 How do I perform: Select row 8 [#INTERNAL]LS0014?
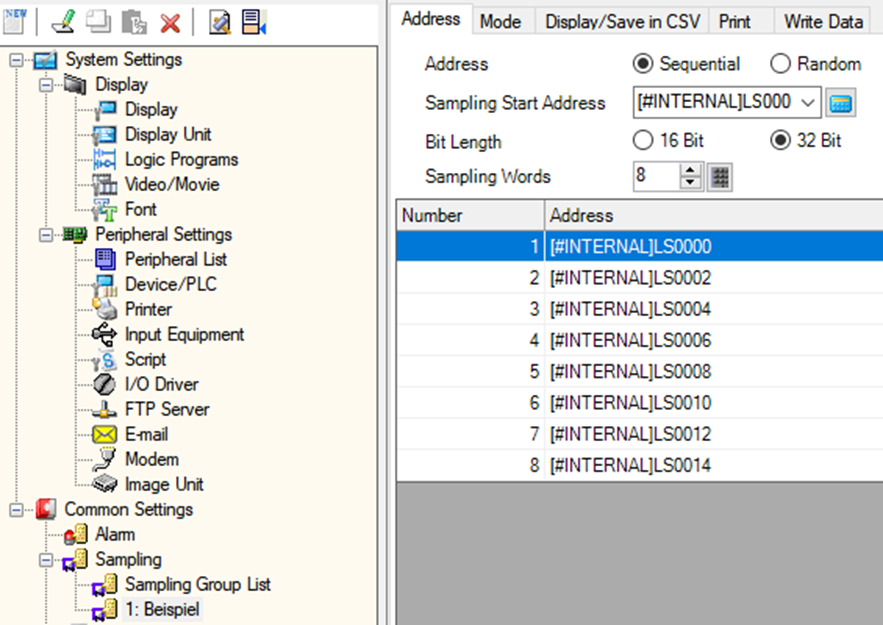coord(640,465)
